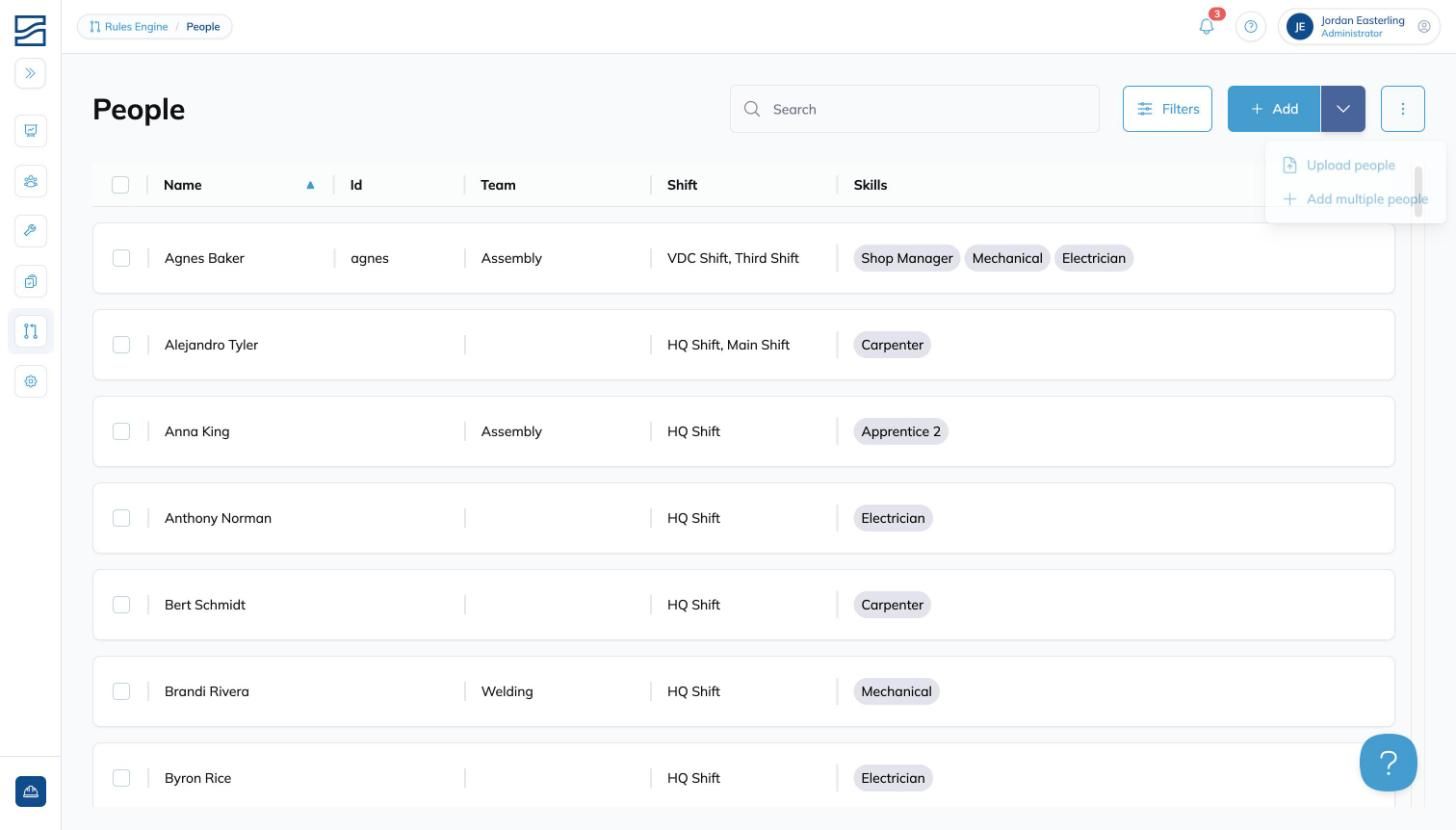Sort by the Skills column header
The height and width of the screenshot is (830, 1456).
click(870, 185)
